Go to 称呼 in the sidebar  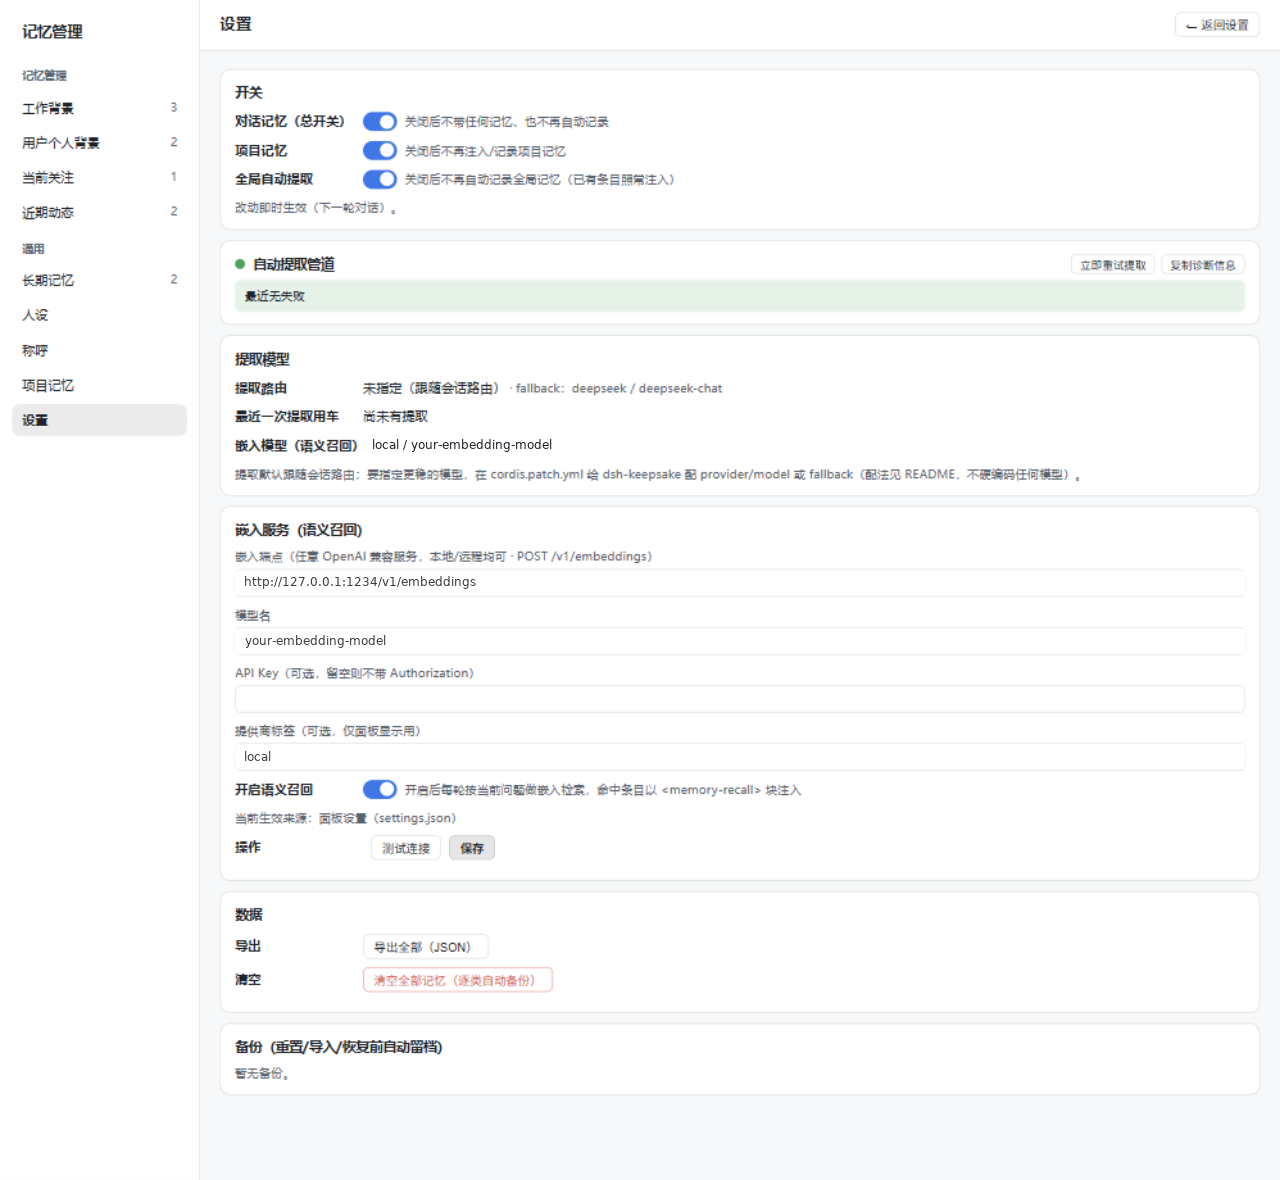[99, 350]
